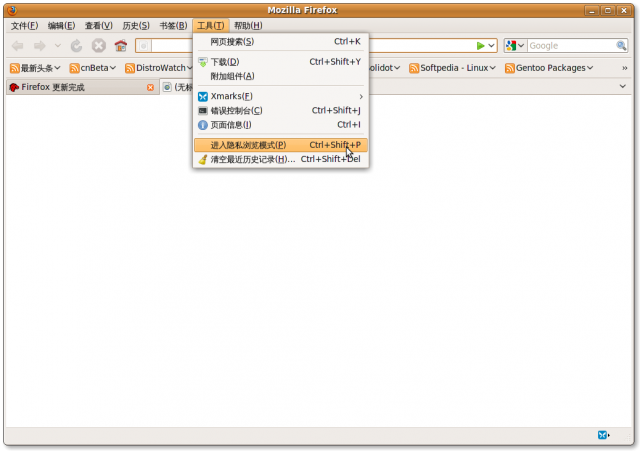This screenshot has width=640, height=451.
Task: Open the Softpedia - Linux feed
Action: (453, 68)
